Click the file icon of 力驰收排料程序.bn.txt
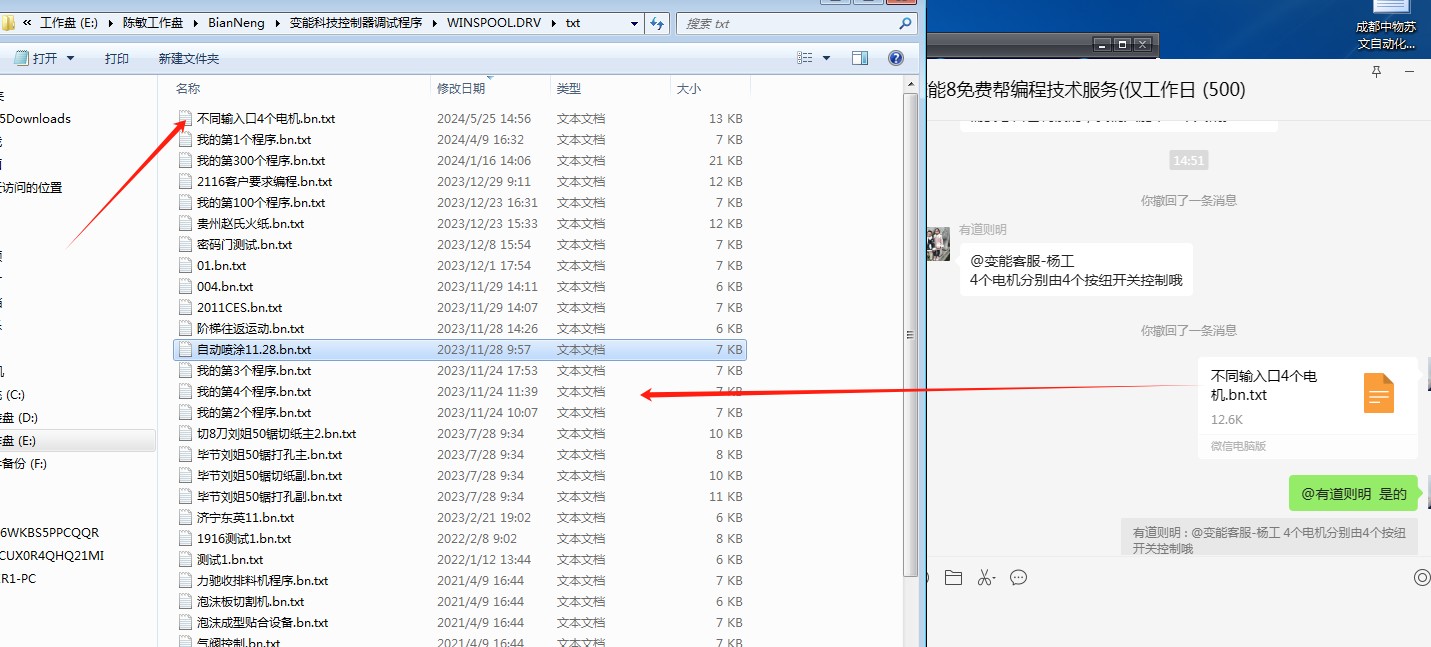This screenshot has width=1431, height=647. 184,580
